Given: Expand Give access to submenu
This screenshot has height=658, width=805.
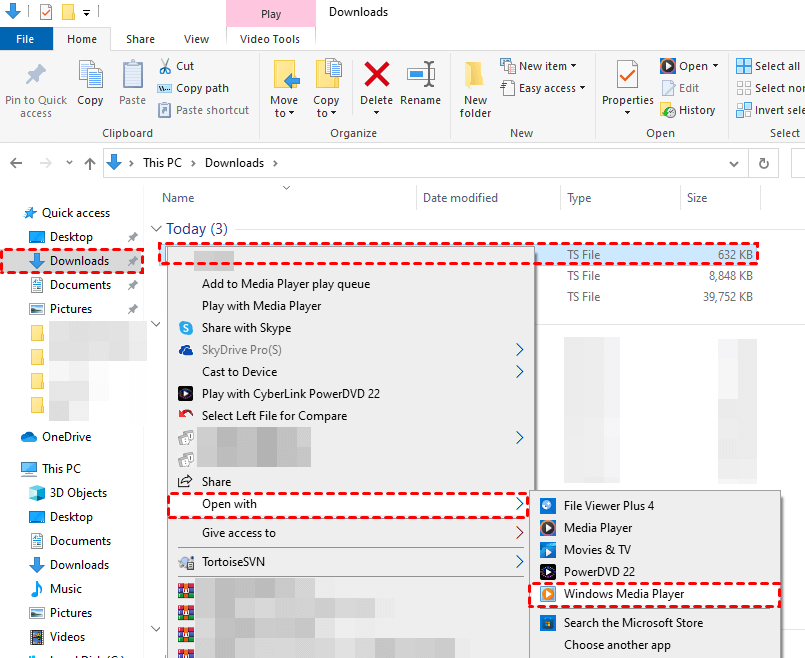Looking at the screenshot, I should pos(520,533).
